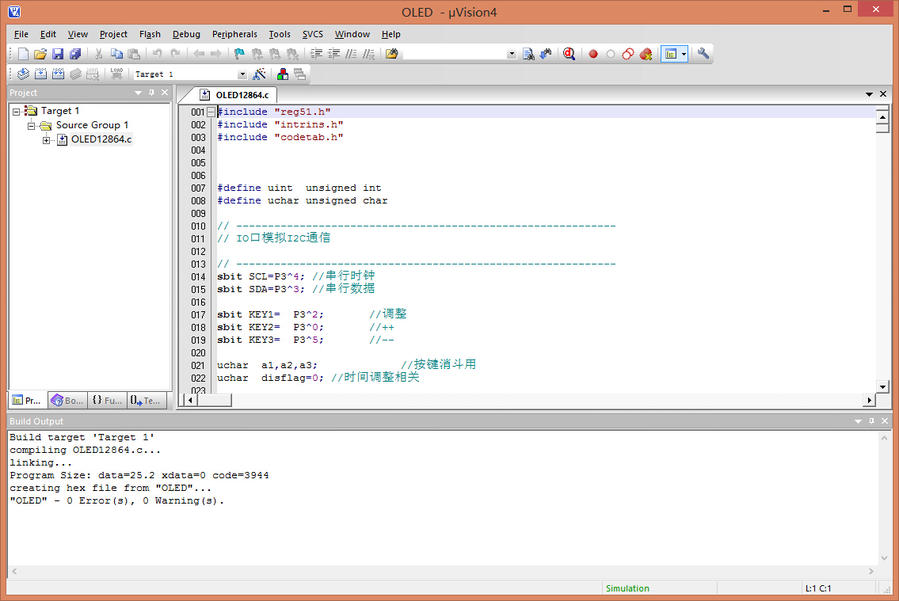This screenshot has width=899, height=601.
Task: Open the Target 1 selection dropdown
Action: click(241, 74)
